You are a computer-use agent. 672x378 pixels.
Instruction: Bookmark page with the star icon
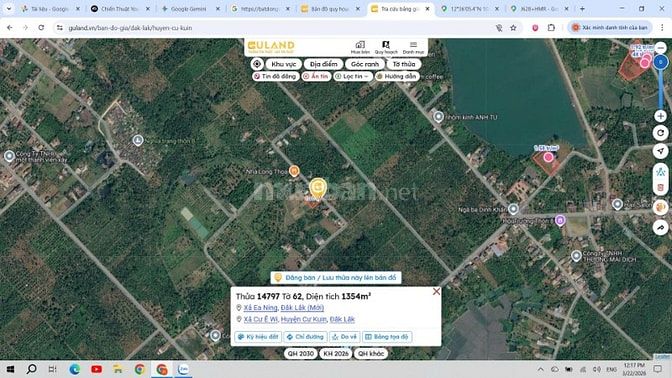[x=513, y=28]
